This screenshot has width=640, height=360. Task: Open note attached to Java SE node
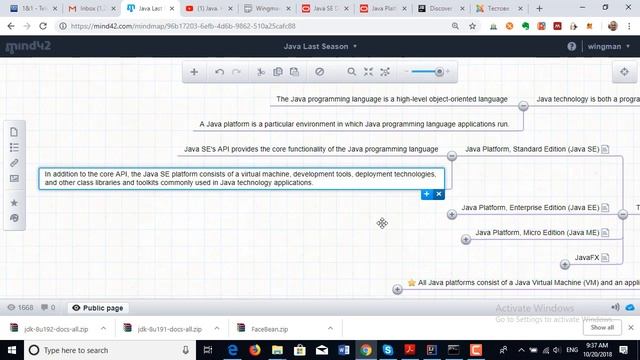605,149
